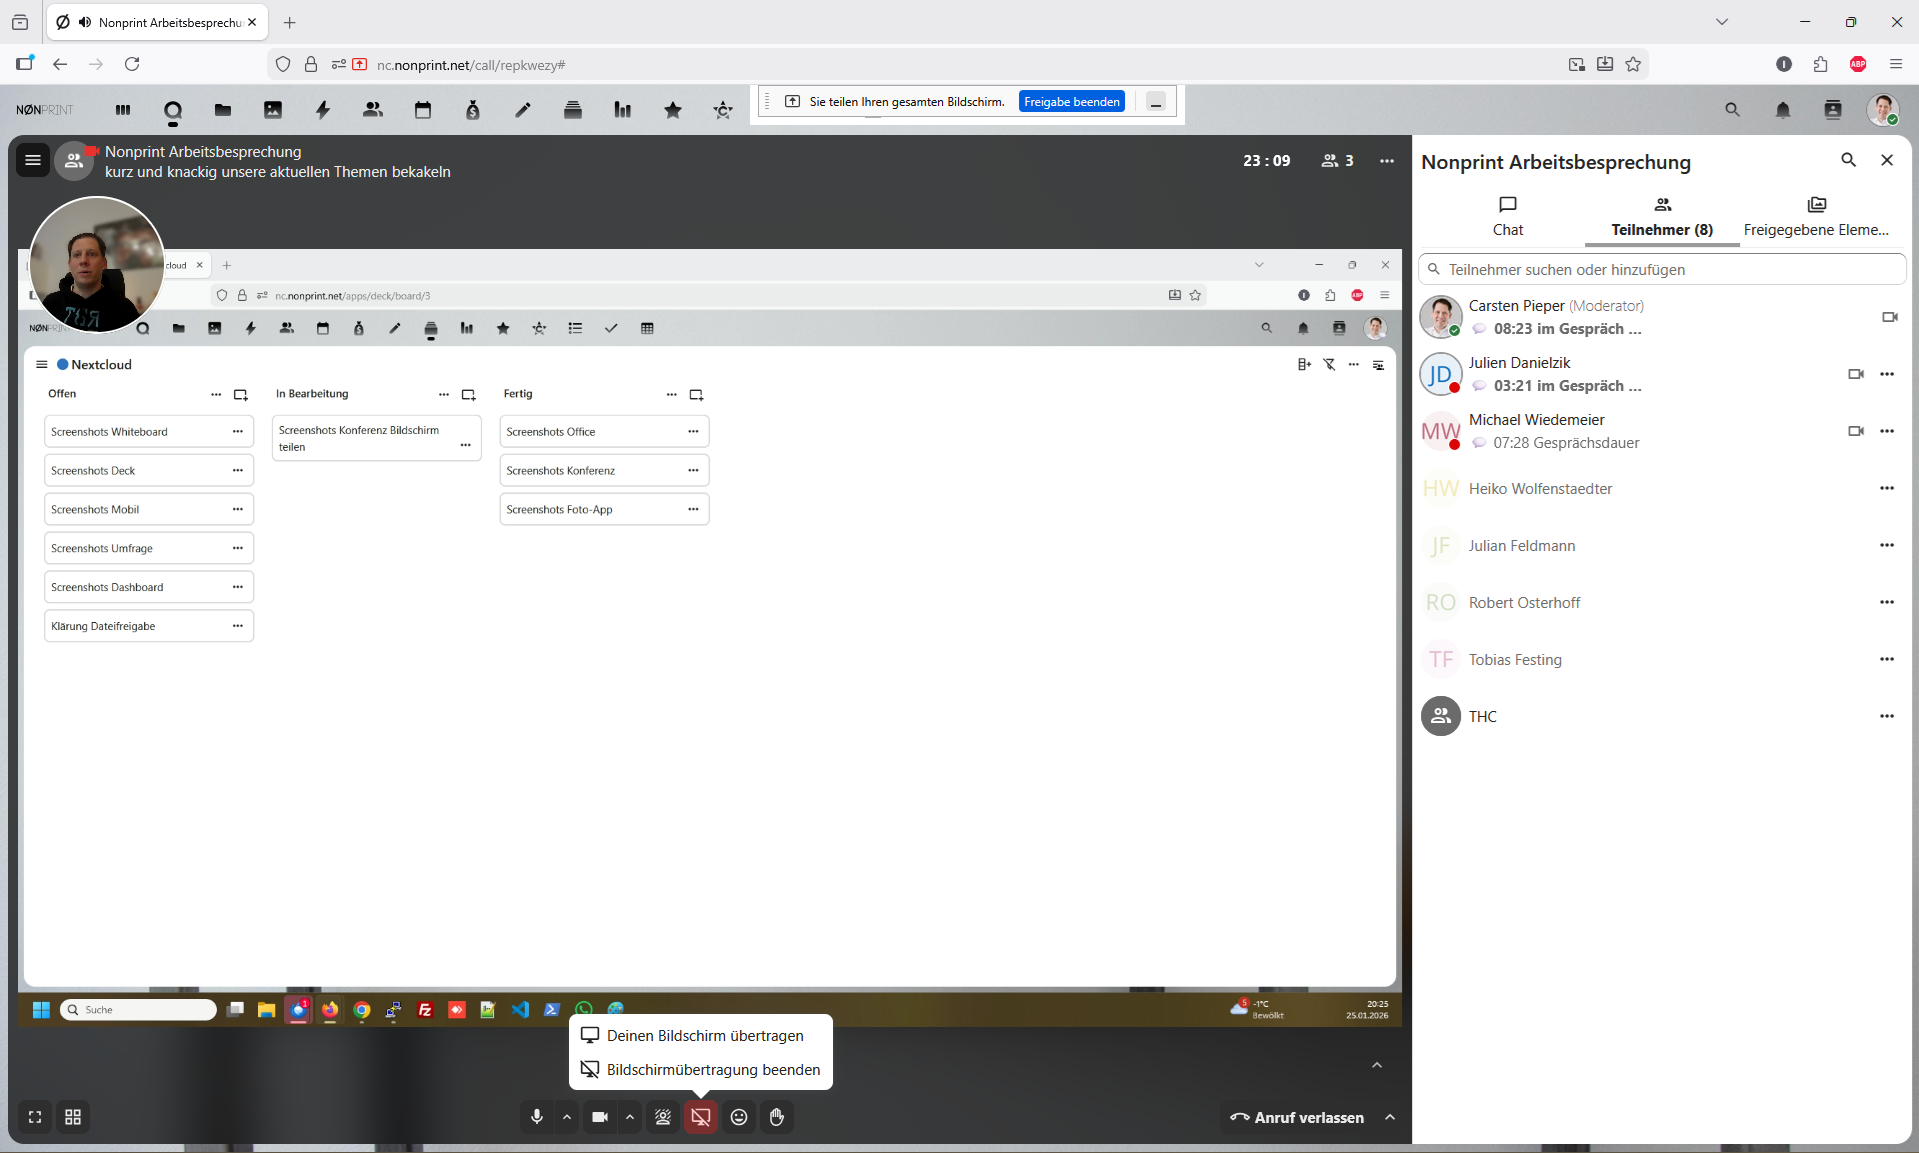This screenshot has width=1919, height=1153.
Task: Click the Teilnehmer suchen search field
Action: [1662, 269]
